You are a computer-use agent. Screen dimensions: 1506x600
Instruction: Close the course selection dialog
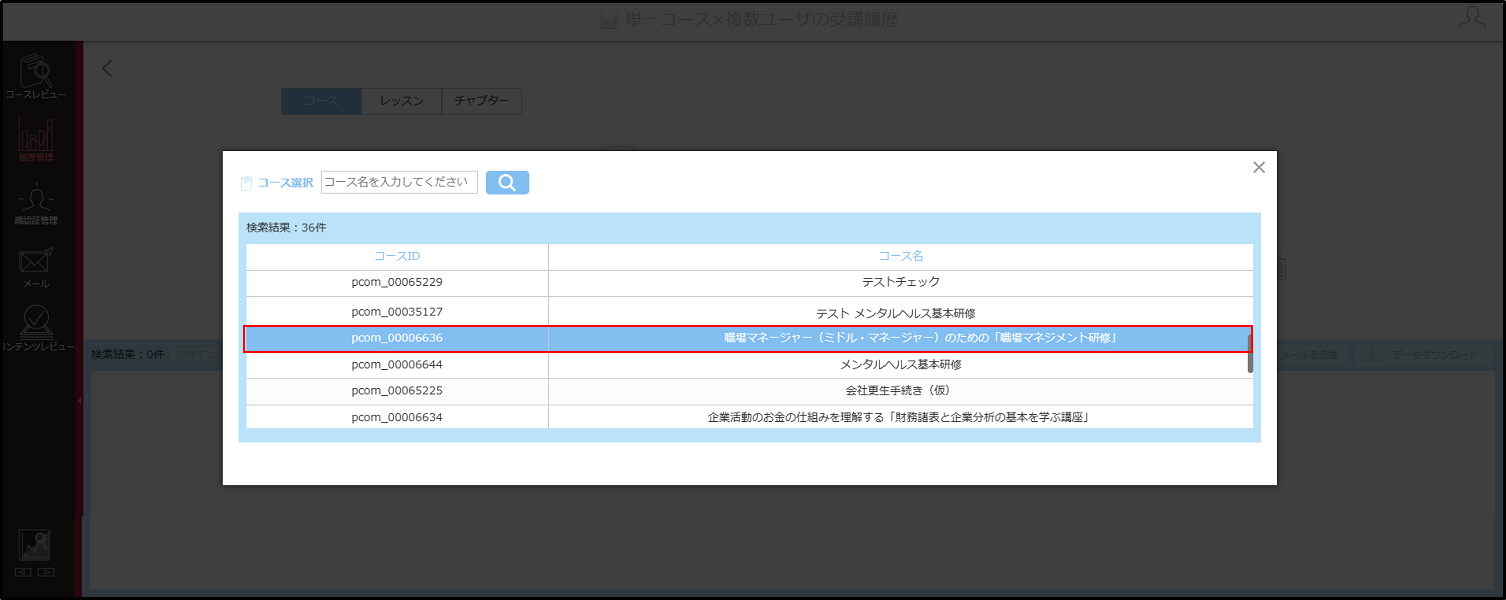(1259, 167)
